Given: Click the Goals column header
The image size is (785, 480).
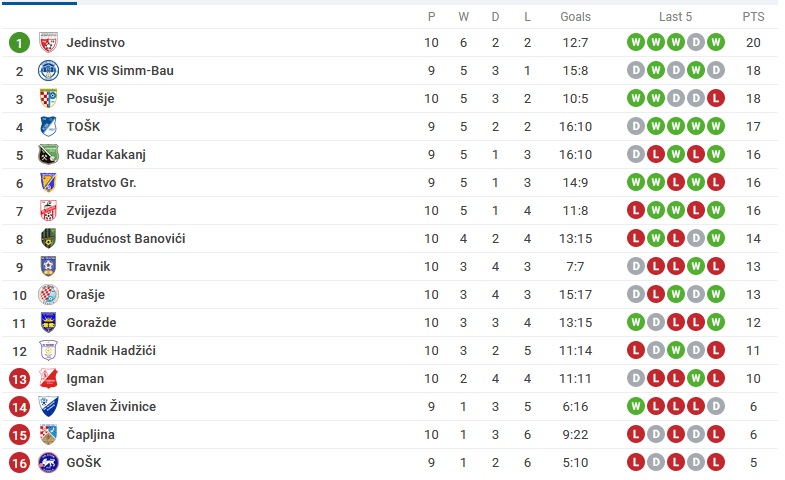Looking at the screenshot, I should [x=575, y=17].
